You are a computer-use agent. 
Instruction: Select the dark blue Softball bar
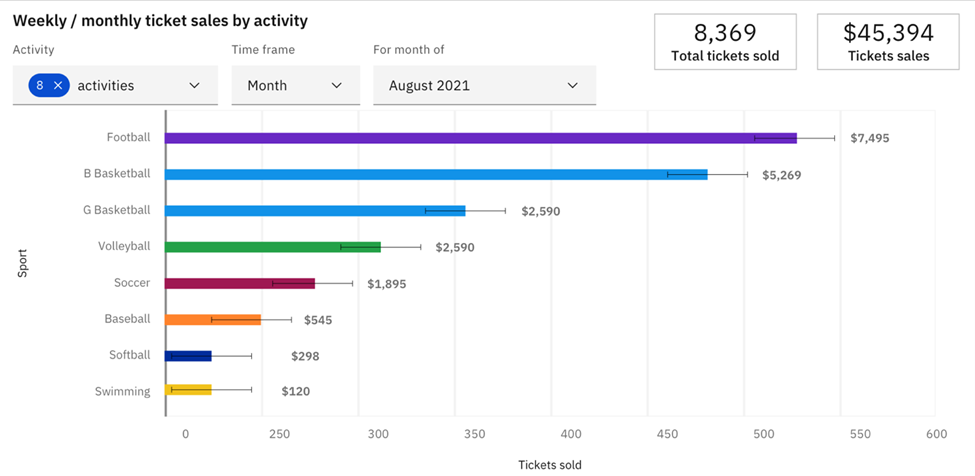188,356
